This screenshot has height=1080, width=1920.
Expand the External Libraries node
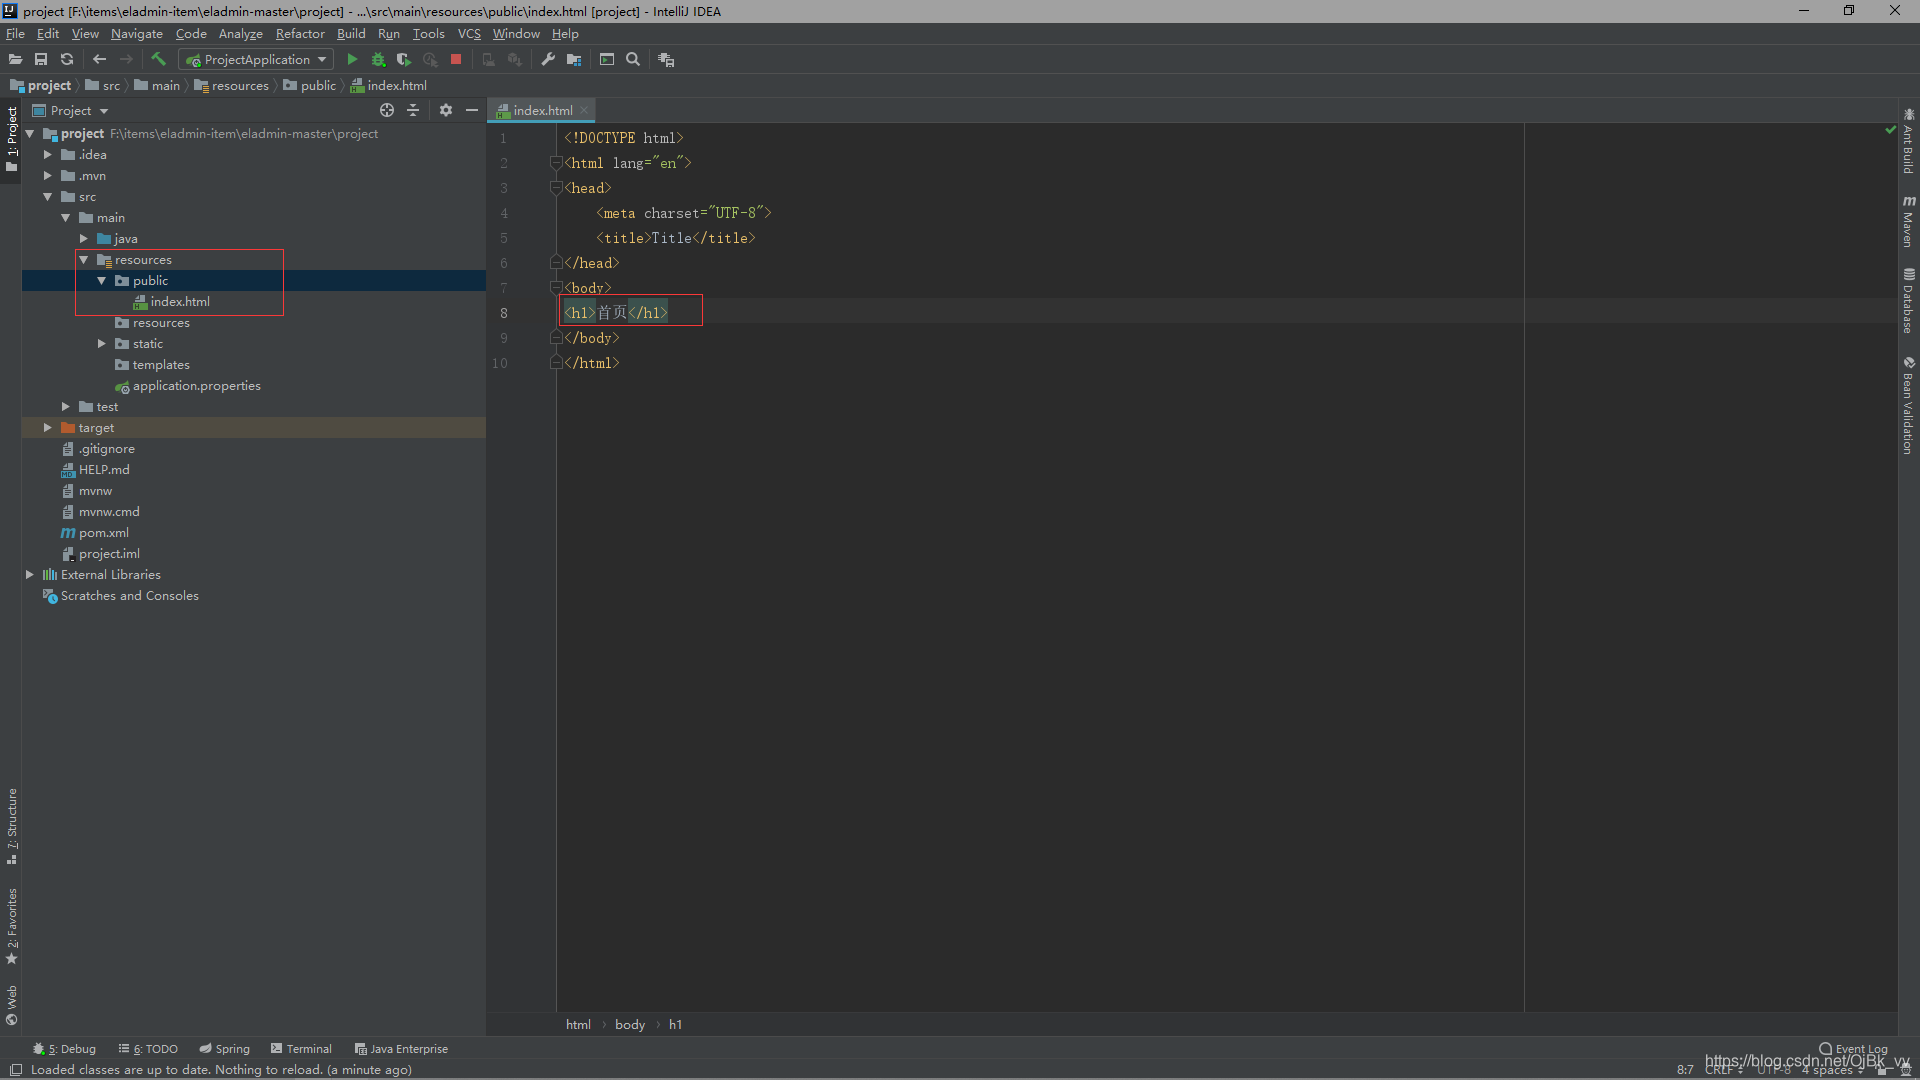click(x=29, y=575)
